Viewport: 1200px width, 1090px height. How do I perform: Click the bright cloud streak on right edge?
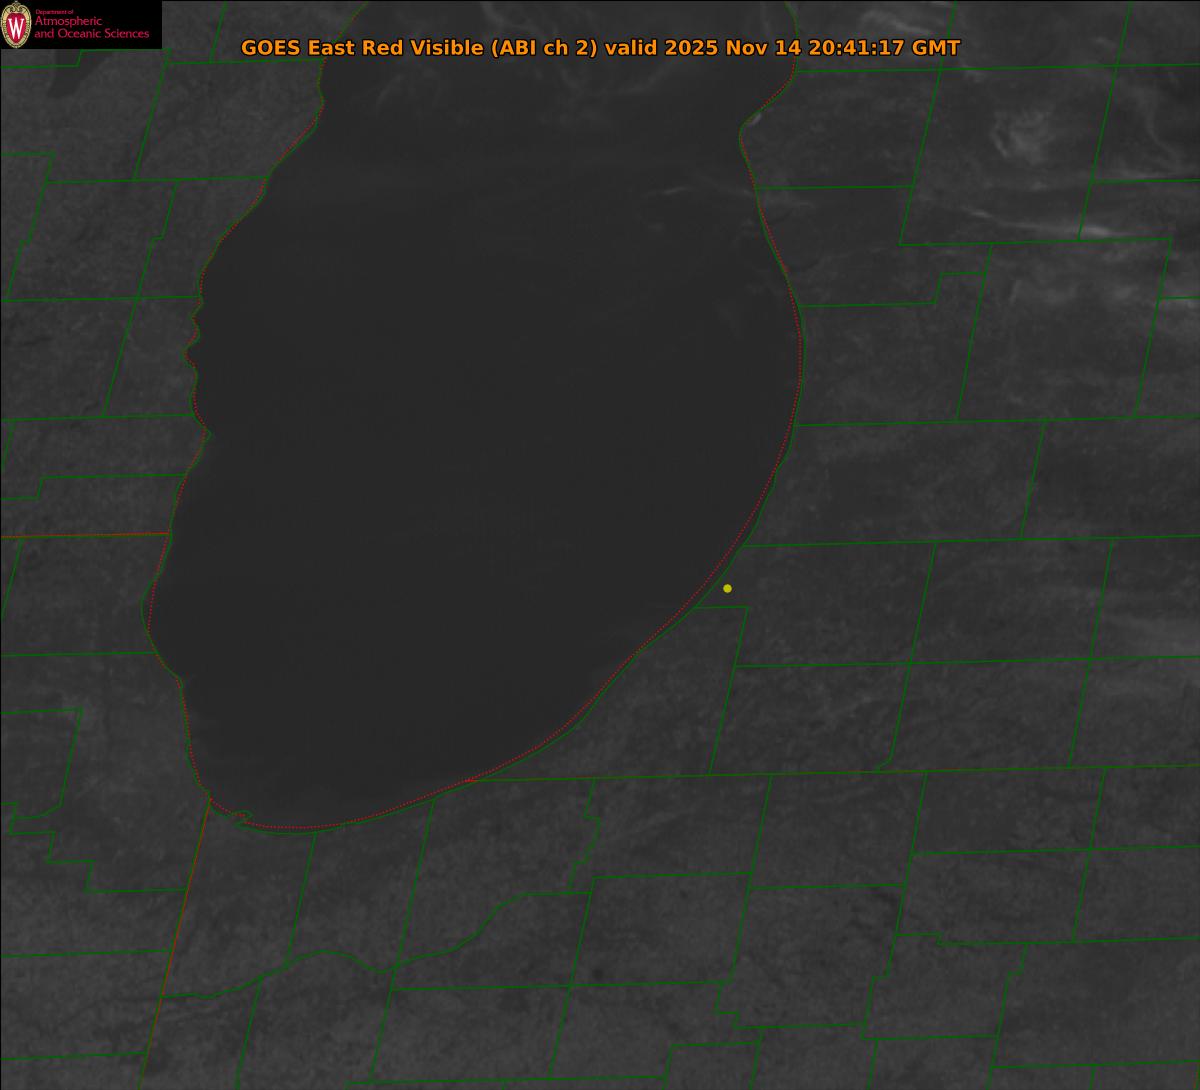pyautogui.click(x=1100, y=230)
